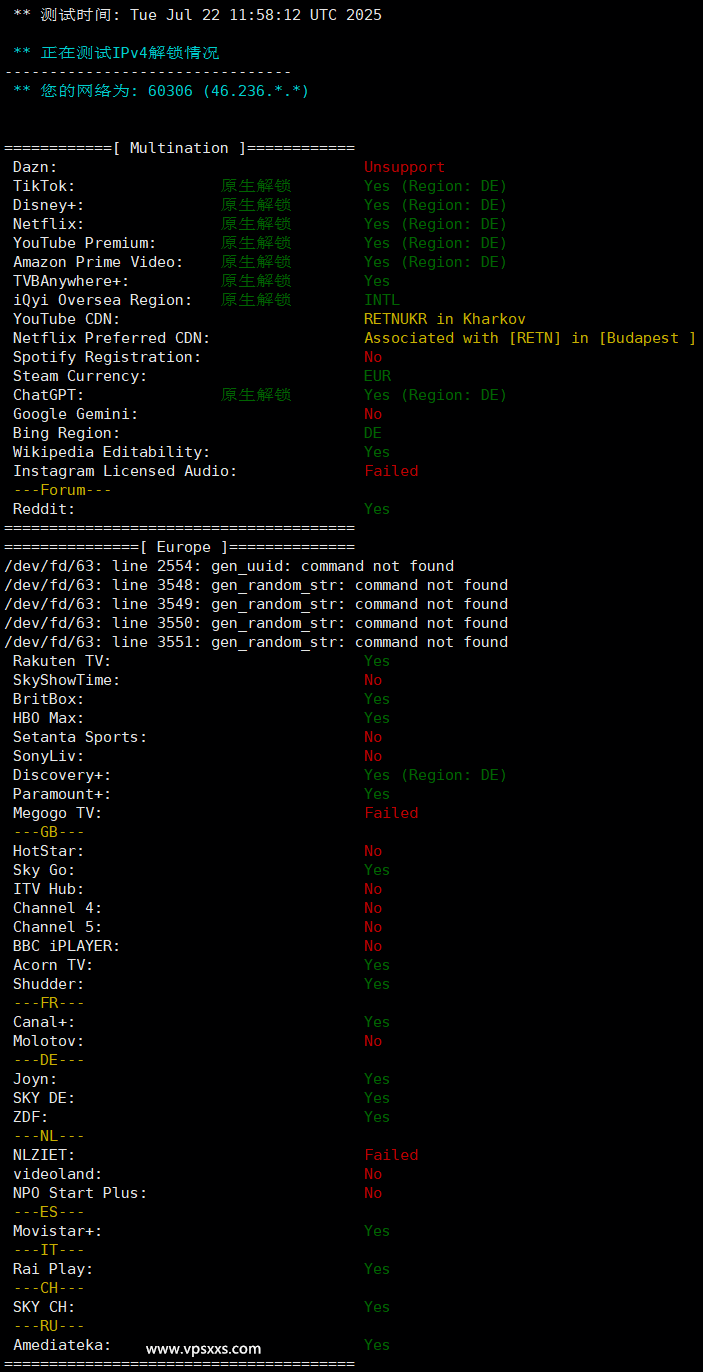Click the Failed result for Instagram Licensed Audio

point(391,471)
